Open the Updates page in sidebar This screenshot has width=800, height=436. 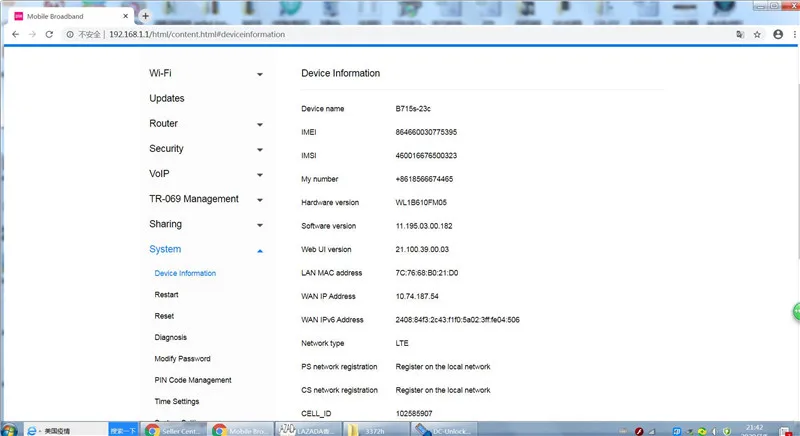tap(167, 99)
